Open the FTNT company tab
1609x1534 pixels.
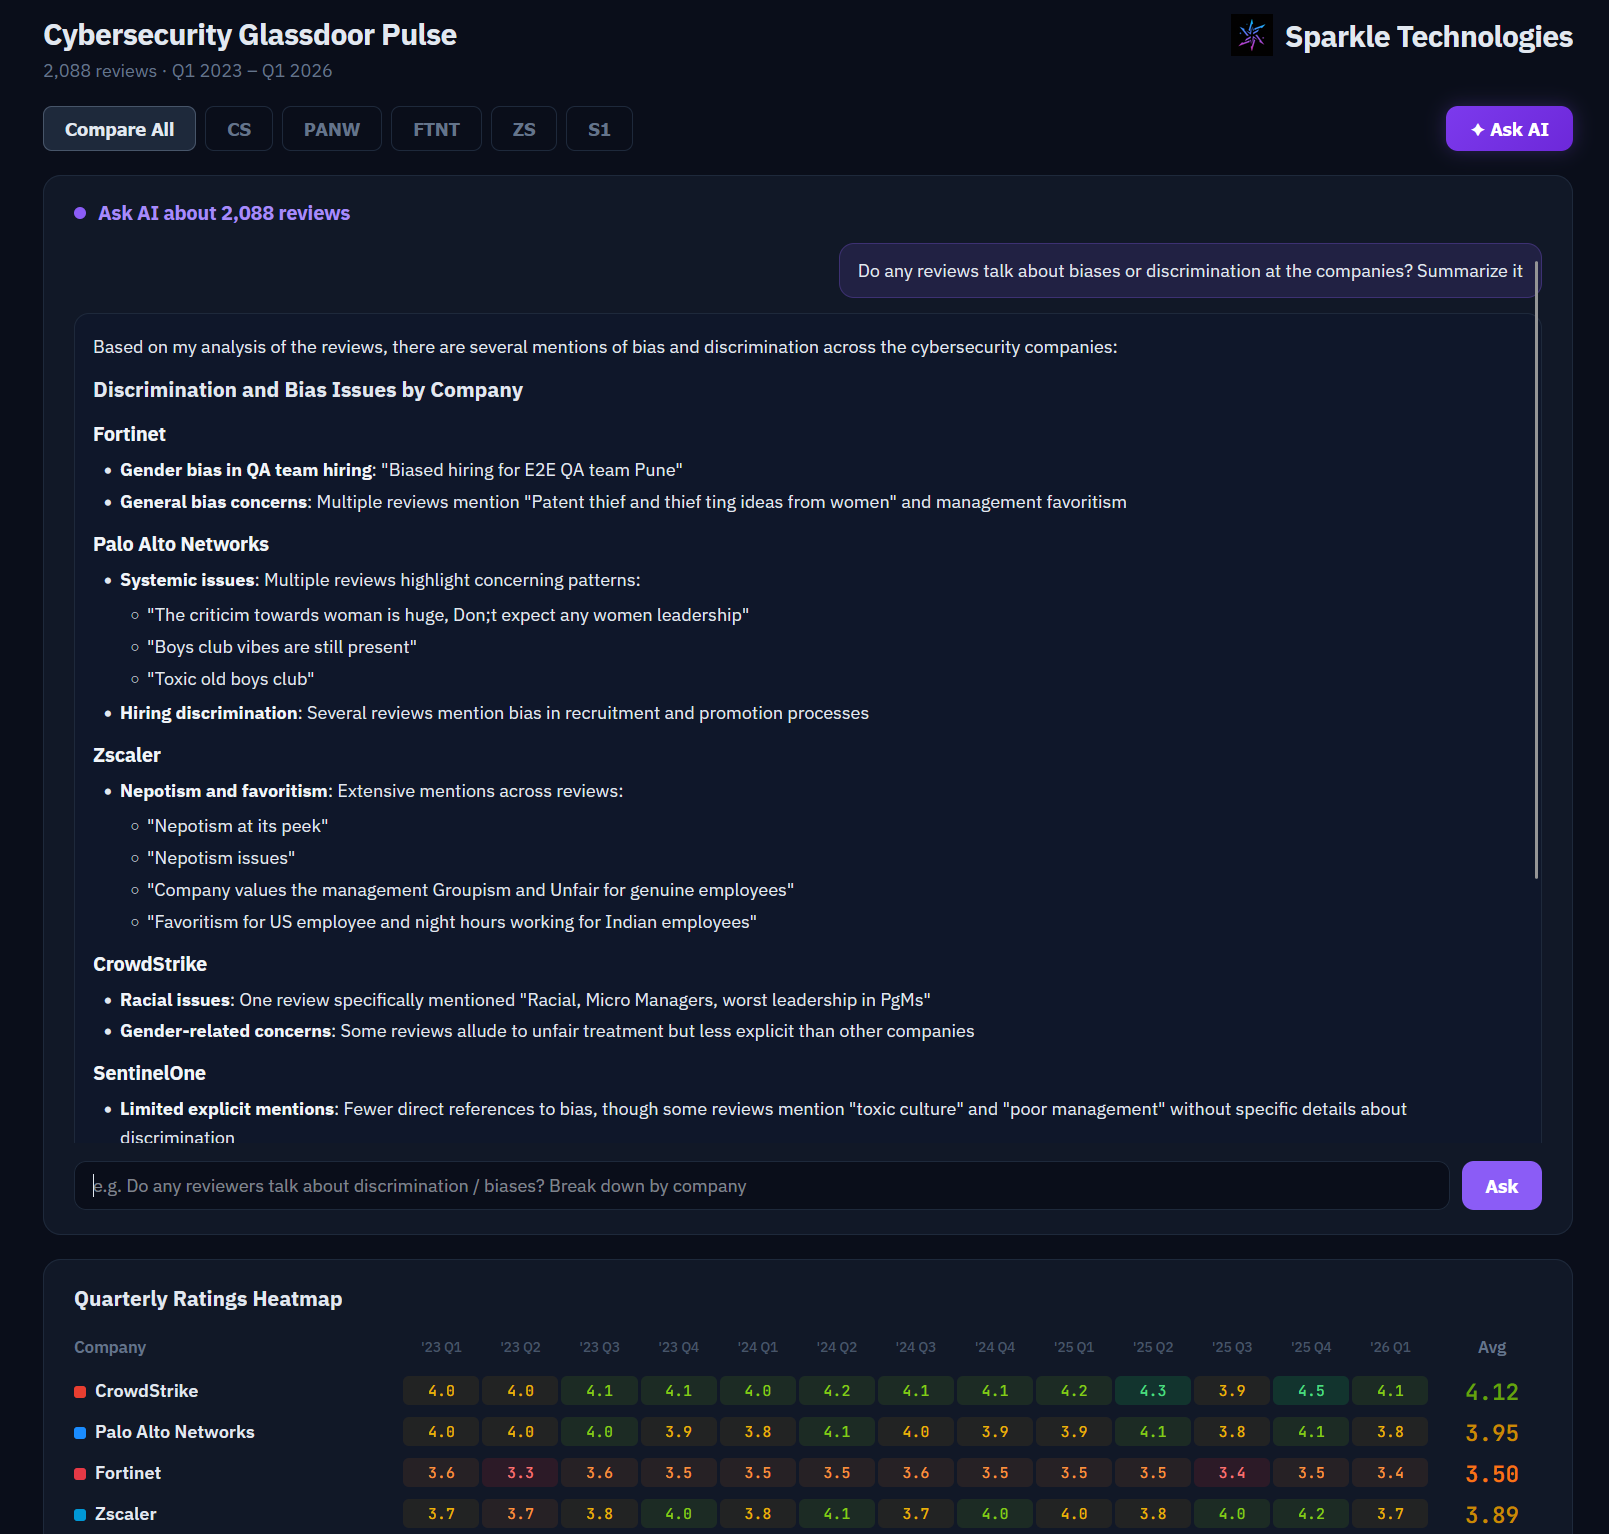[436, 129]
